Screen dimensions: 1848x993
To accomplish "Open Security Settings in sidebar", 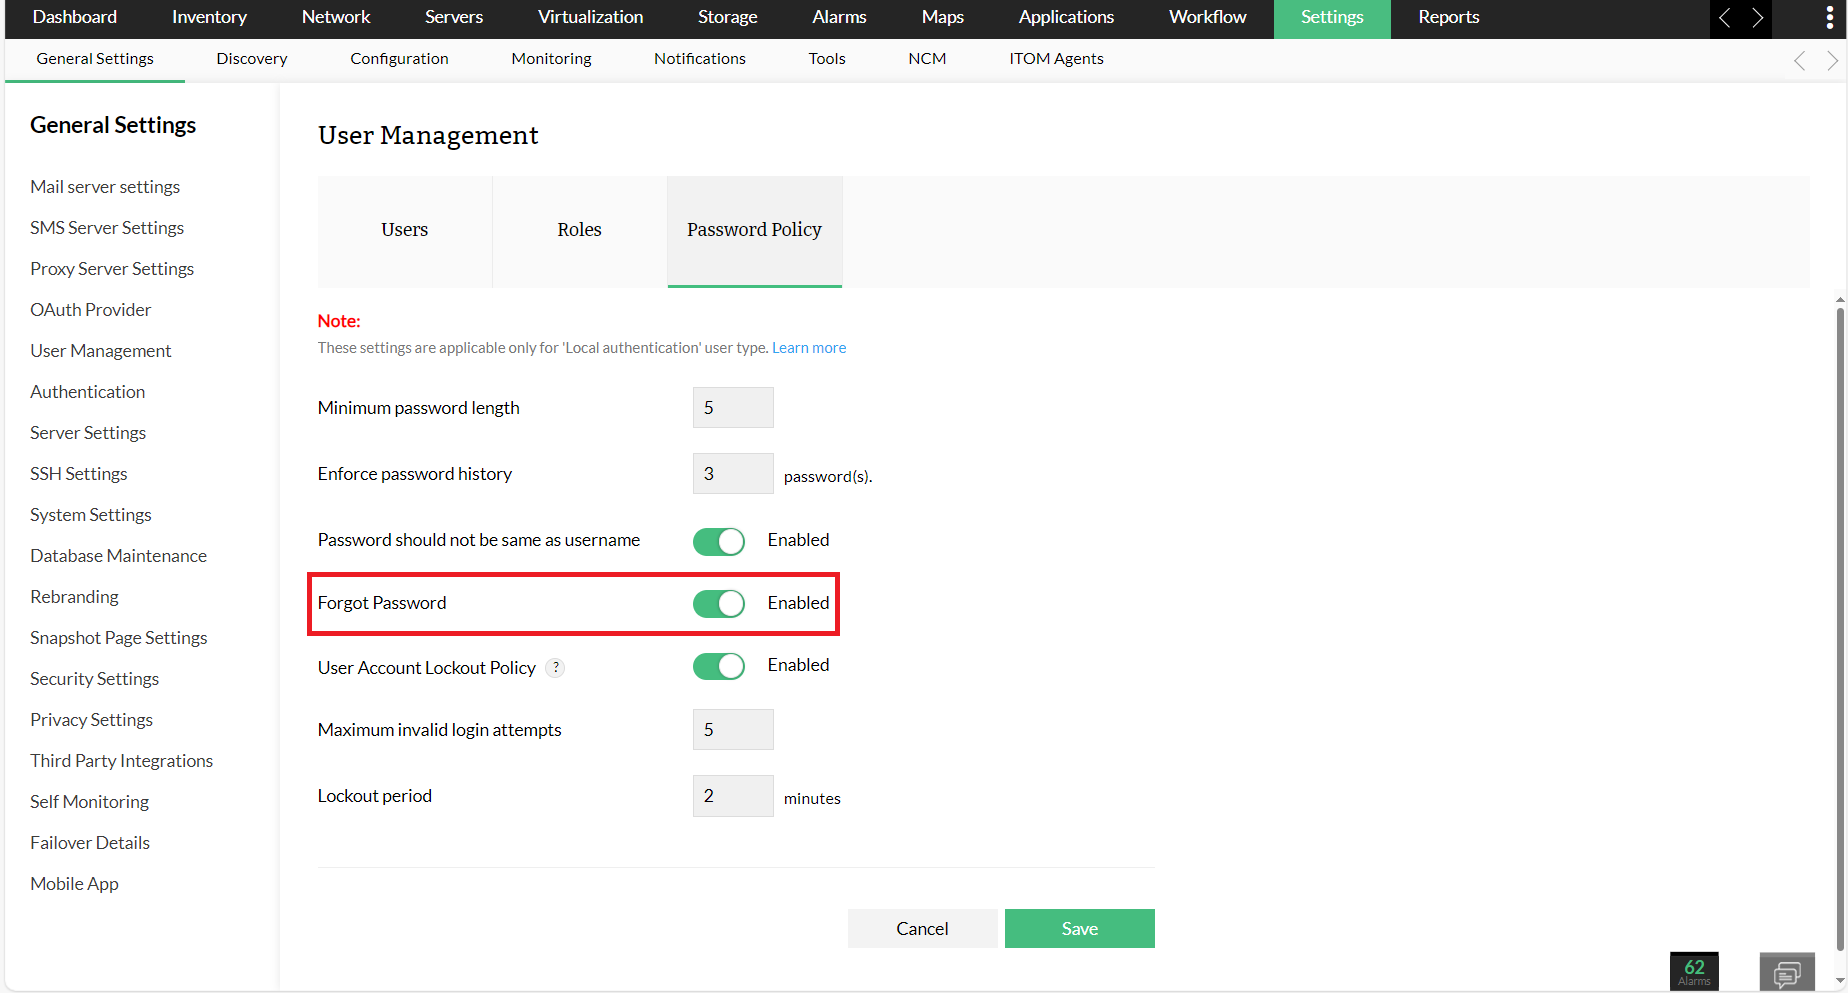I will [x=95, y=679].
